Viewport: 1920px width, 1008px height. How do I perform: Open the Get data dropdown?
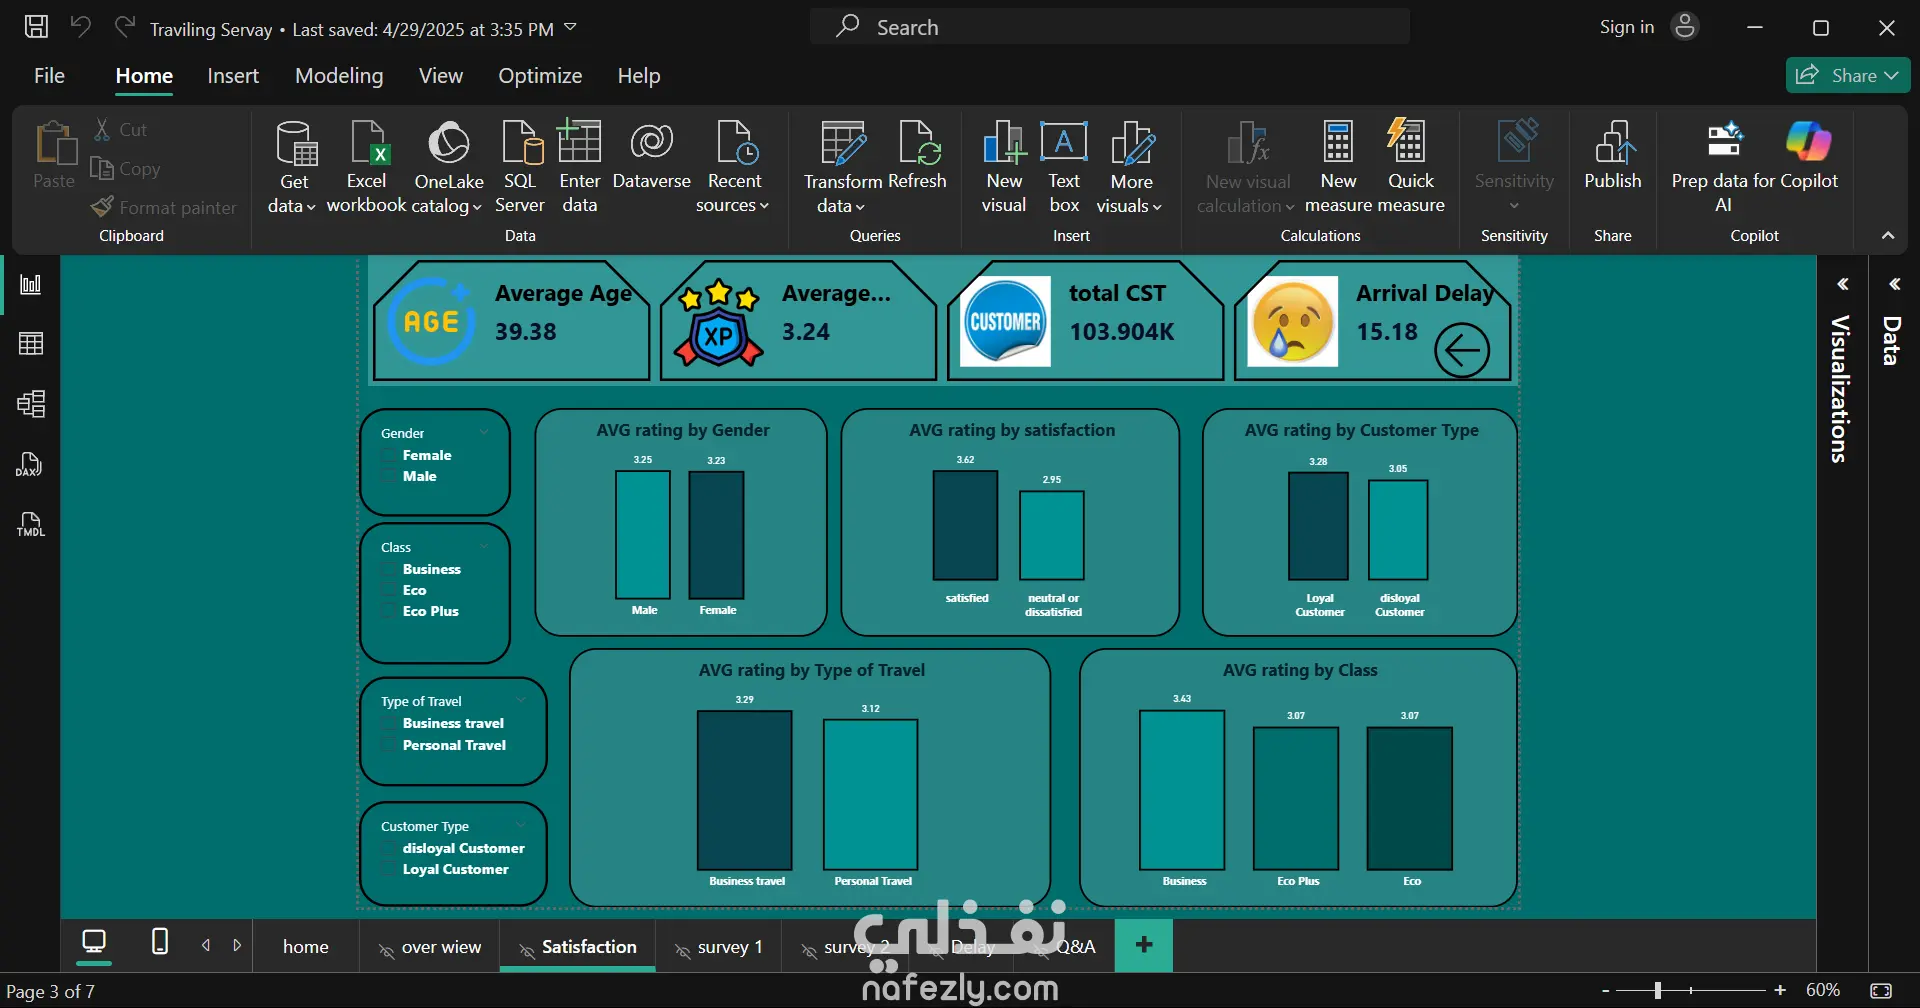[293, 167]
